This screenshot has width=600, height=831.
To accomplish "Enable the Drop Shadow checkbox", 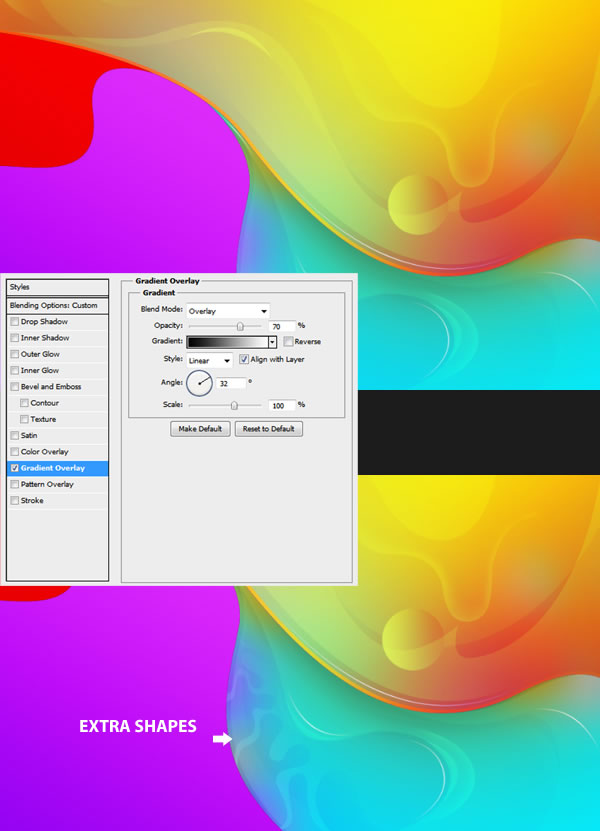I will [x=15, y=322].
